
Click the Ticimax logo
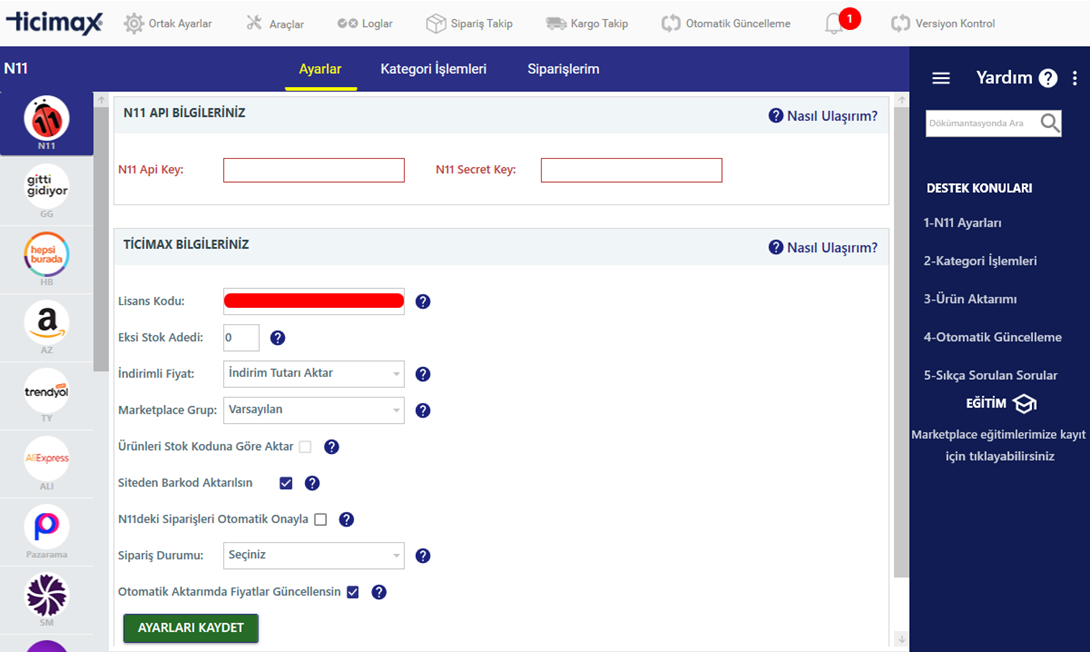(x=54, y=23)
